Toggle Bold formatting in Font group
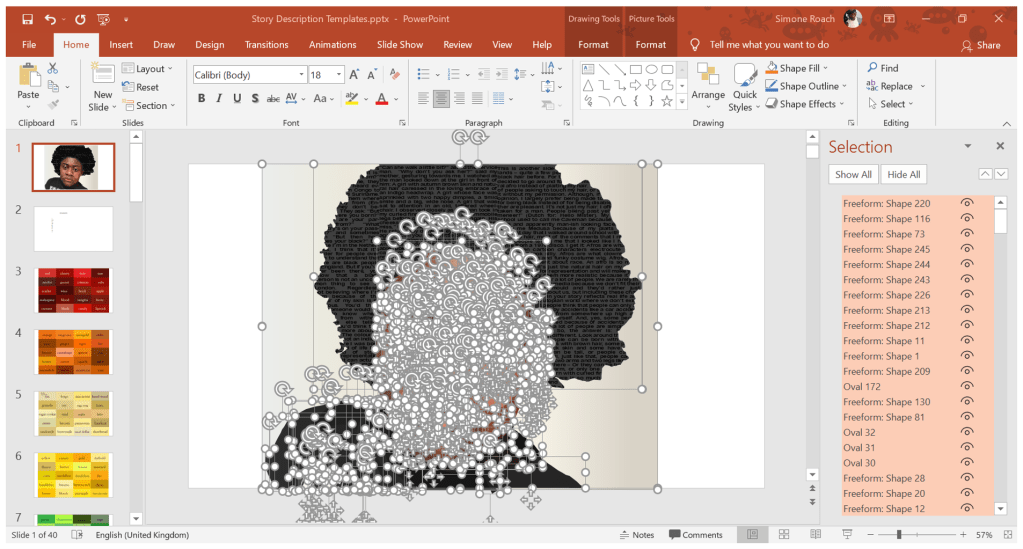The image size is (1023, 549). tap(201, 98)
